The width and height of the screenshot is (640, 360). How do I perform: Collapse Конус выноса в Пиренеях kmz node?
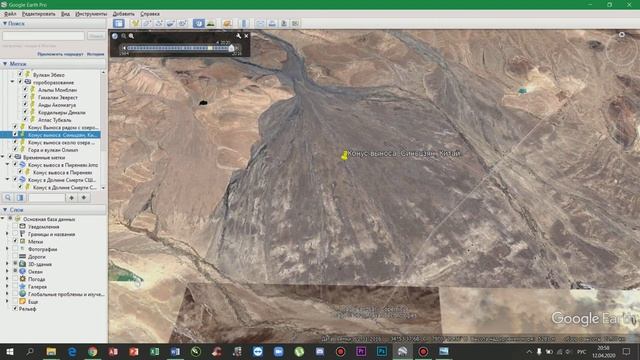click(x=7, y=164)
